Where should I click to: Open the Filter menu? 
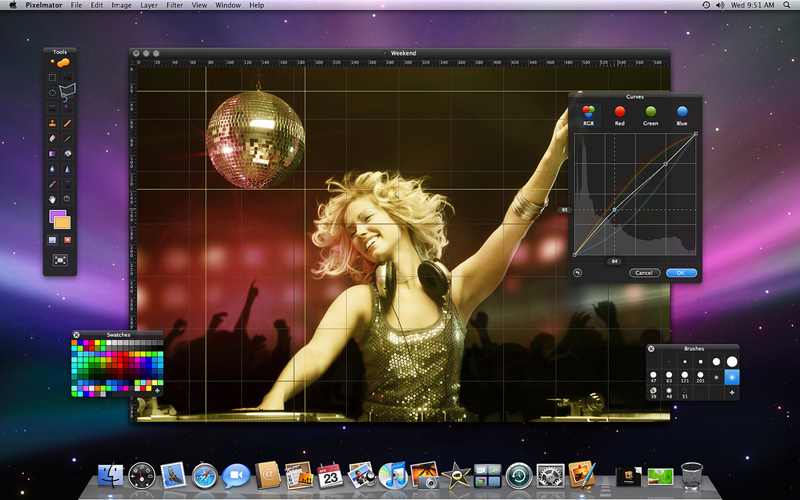point(175,5)
